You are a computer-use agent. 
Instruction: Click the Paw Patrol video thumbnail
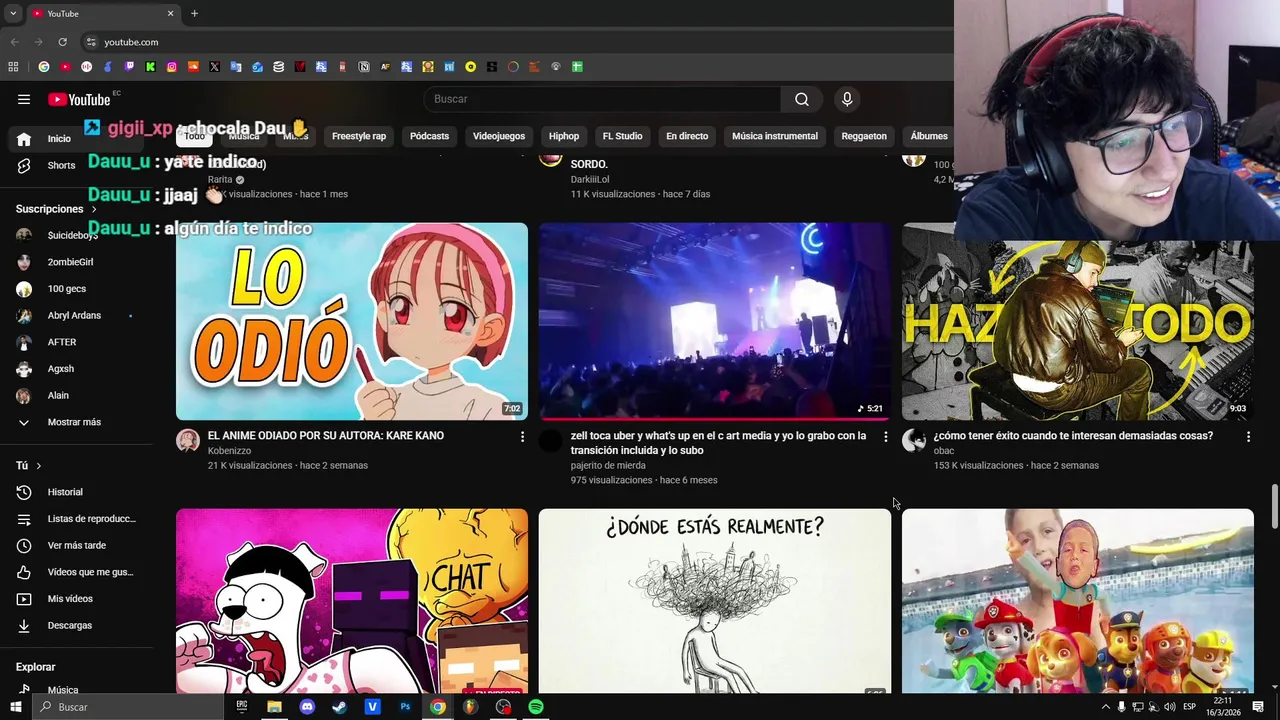[1078, 601]
